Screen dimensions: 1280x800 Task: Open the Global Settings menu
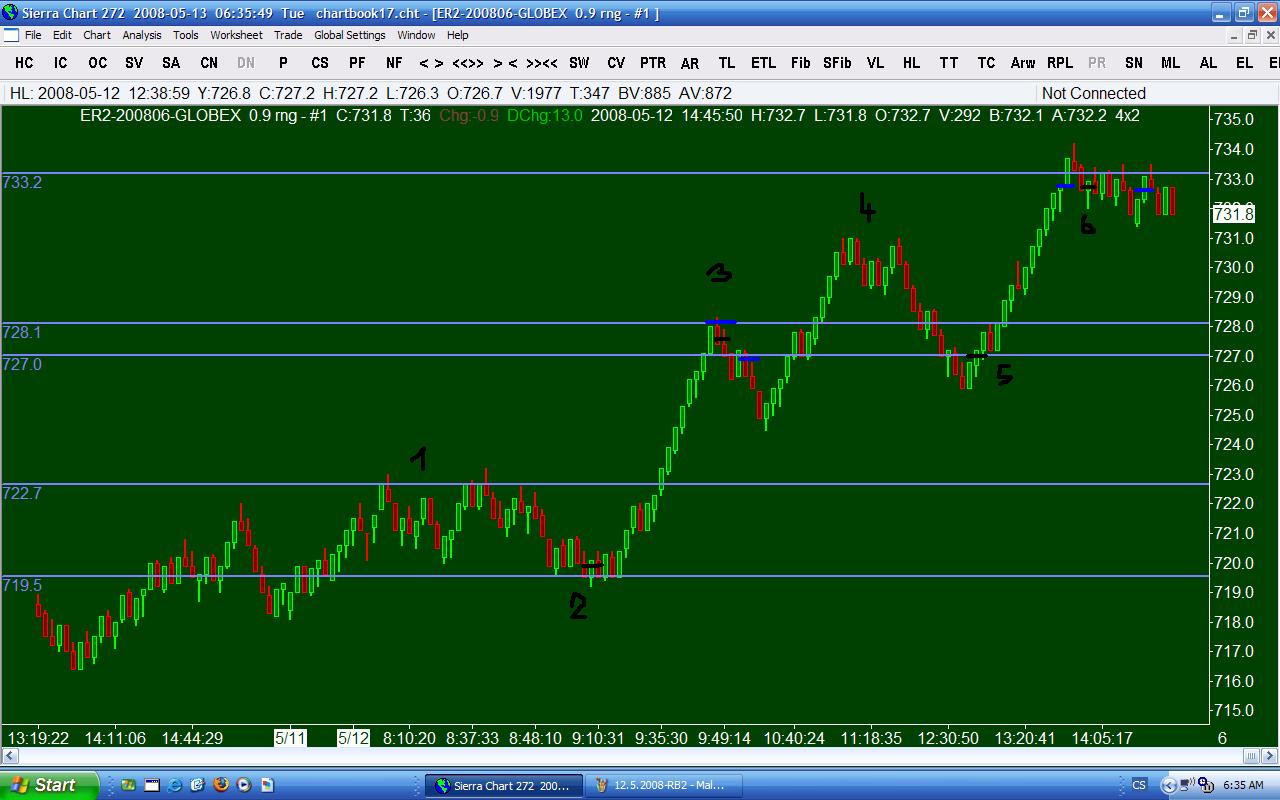pyautogui.click(x=349, y=35)
